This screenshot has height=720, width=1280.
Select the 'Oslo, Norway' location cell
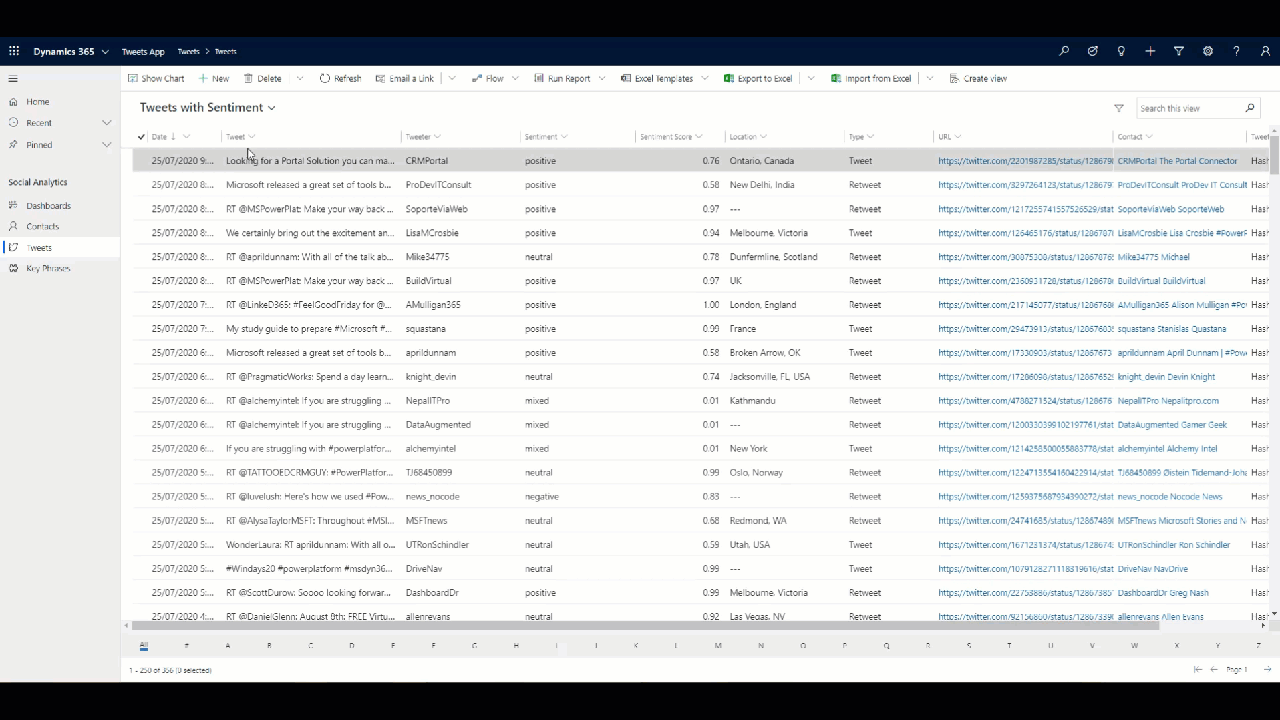[x=756, y=473]
